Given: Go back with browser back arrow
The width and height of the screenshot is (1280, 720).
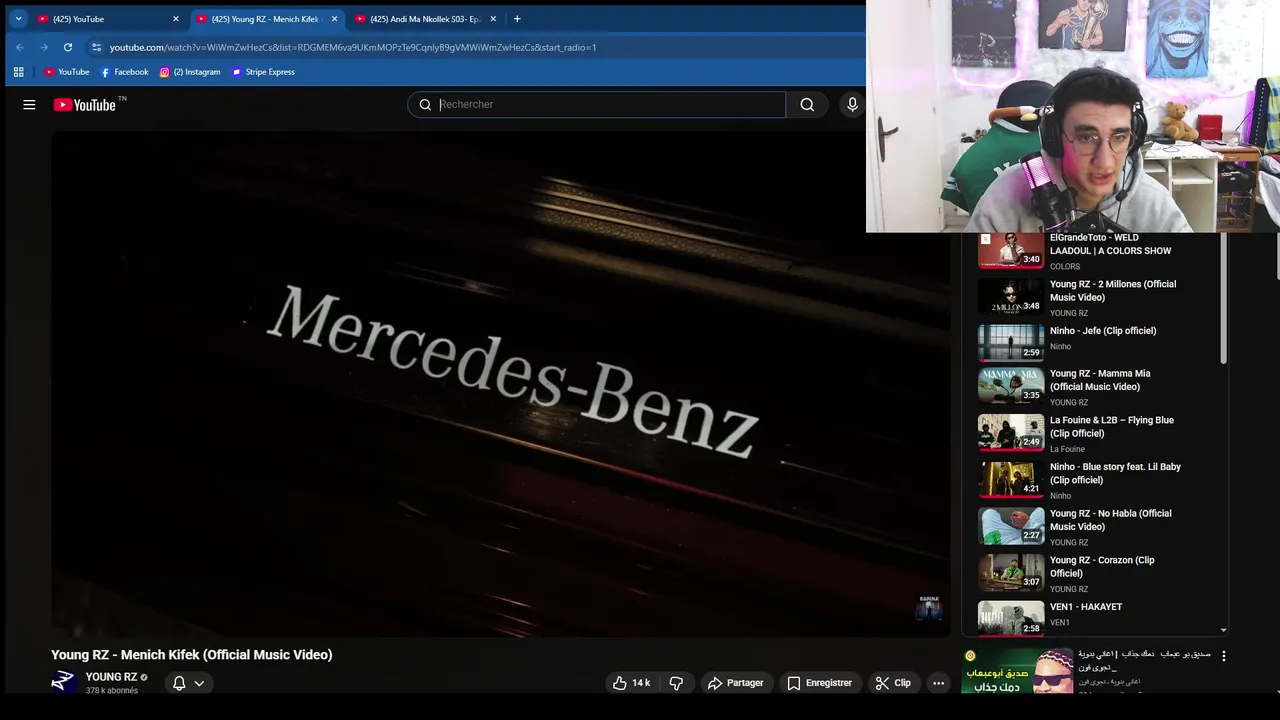Looking at the screenshot, I should click(x=20, y=47).
